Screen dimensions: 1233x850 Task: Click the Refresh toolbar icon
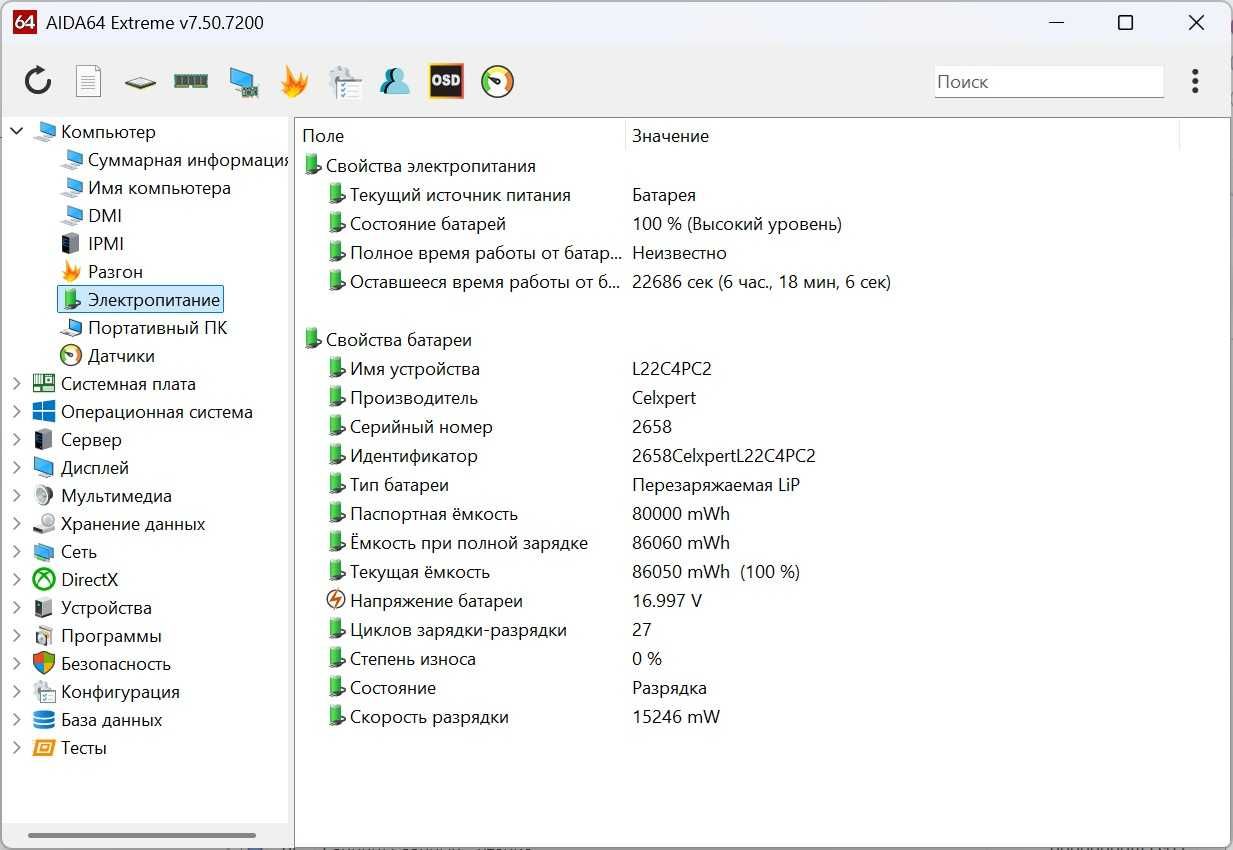(38, 81)
